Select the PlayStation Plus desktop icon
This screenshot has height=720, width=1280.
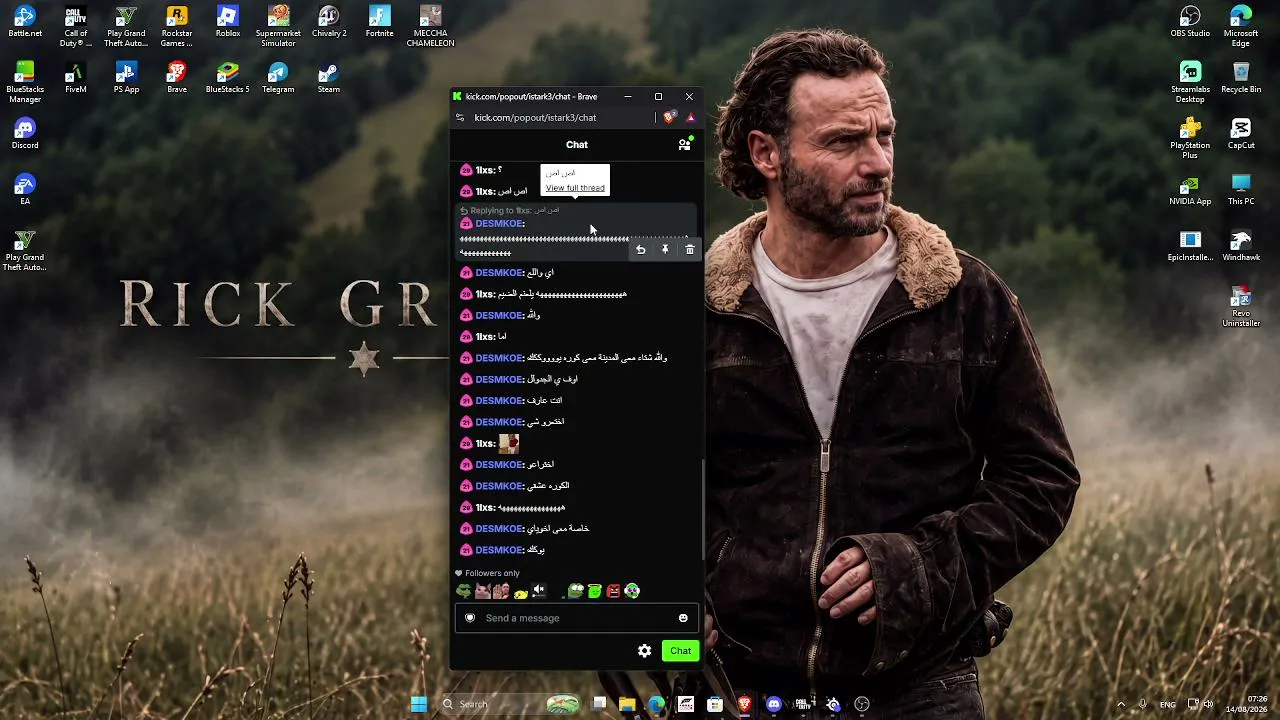click(x=1190, y=138)
